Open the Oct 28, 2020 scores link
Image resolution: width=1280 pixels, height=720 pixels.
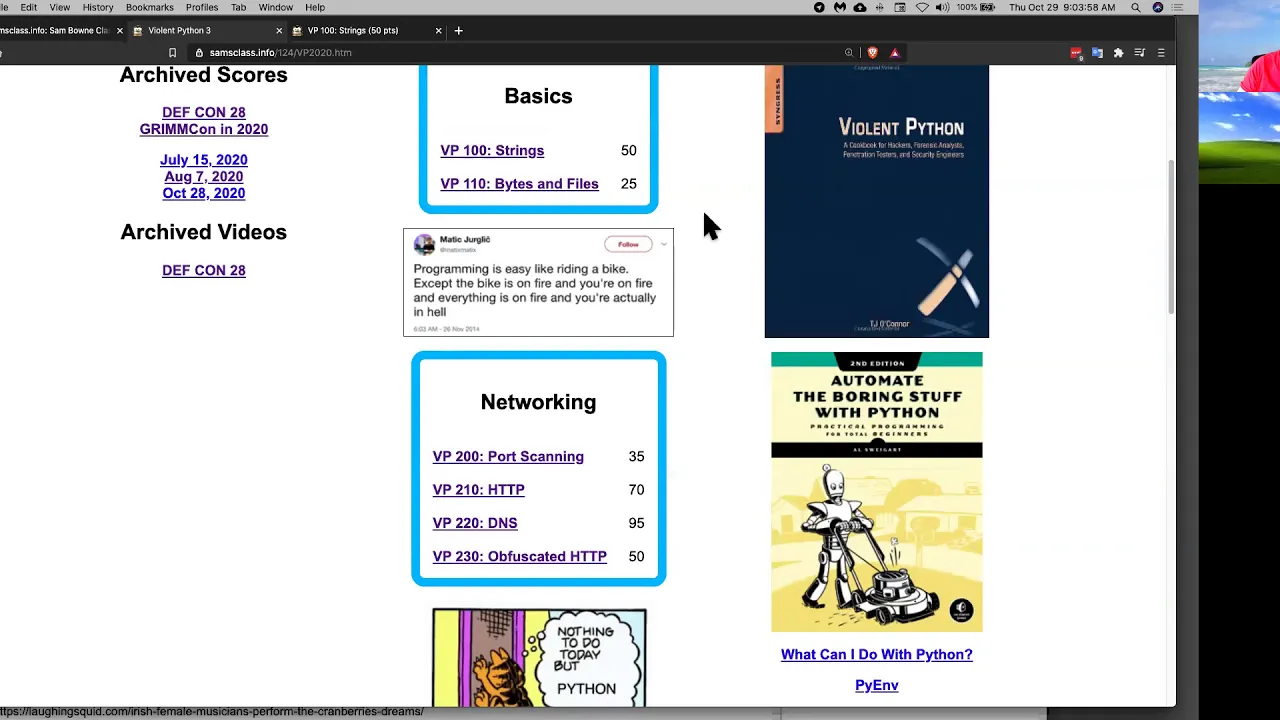[x=204, y=193]
